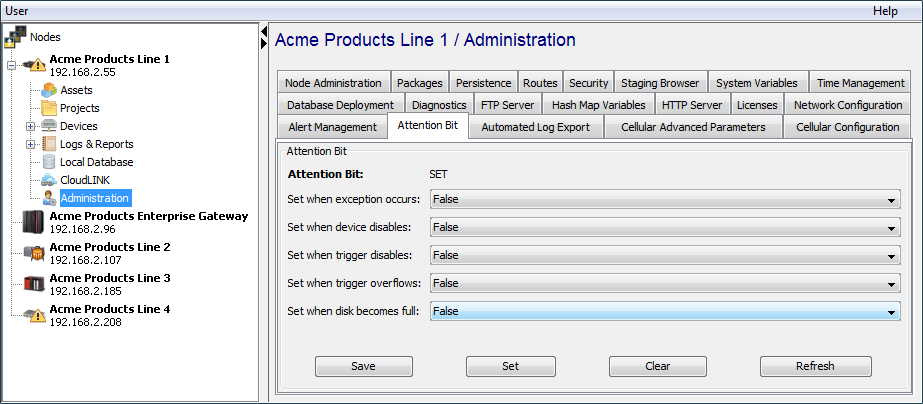Click the Set button
This screenshot has height=404, width=923.
pyautogui.click(x=510, y=366)
